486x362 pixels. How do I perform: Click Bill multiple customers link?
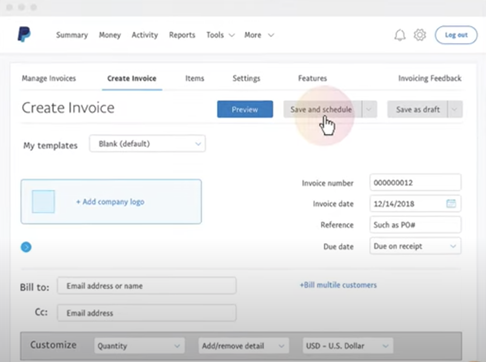click(x=338, y=285)
